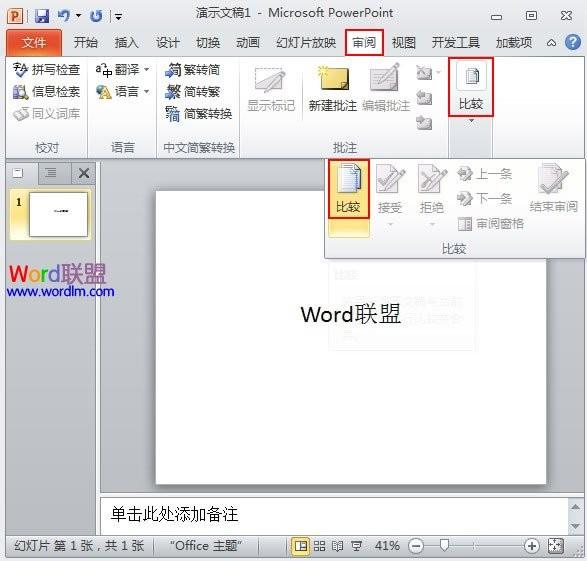Click the PowerPoint application icon in title bar
This screenshot has height=561, width=587.
pyautogui.click(x=15, y=16)
